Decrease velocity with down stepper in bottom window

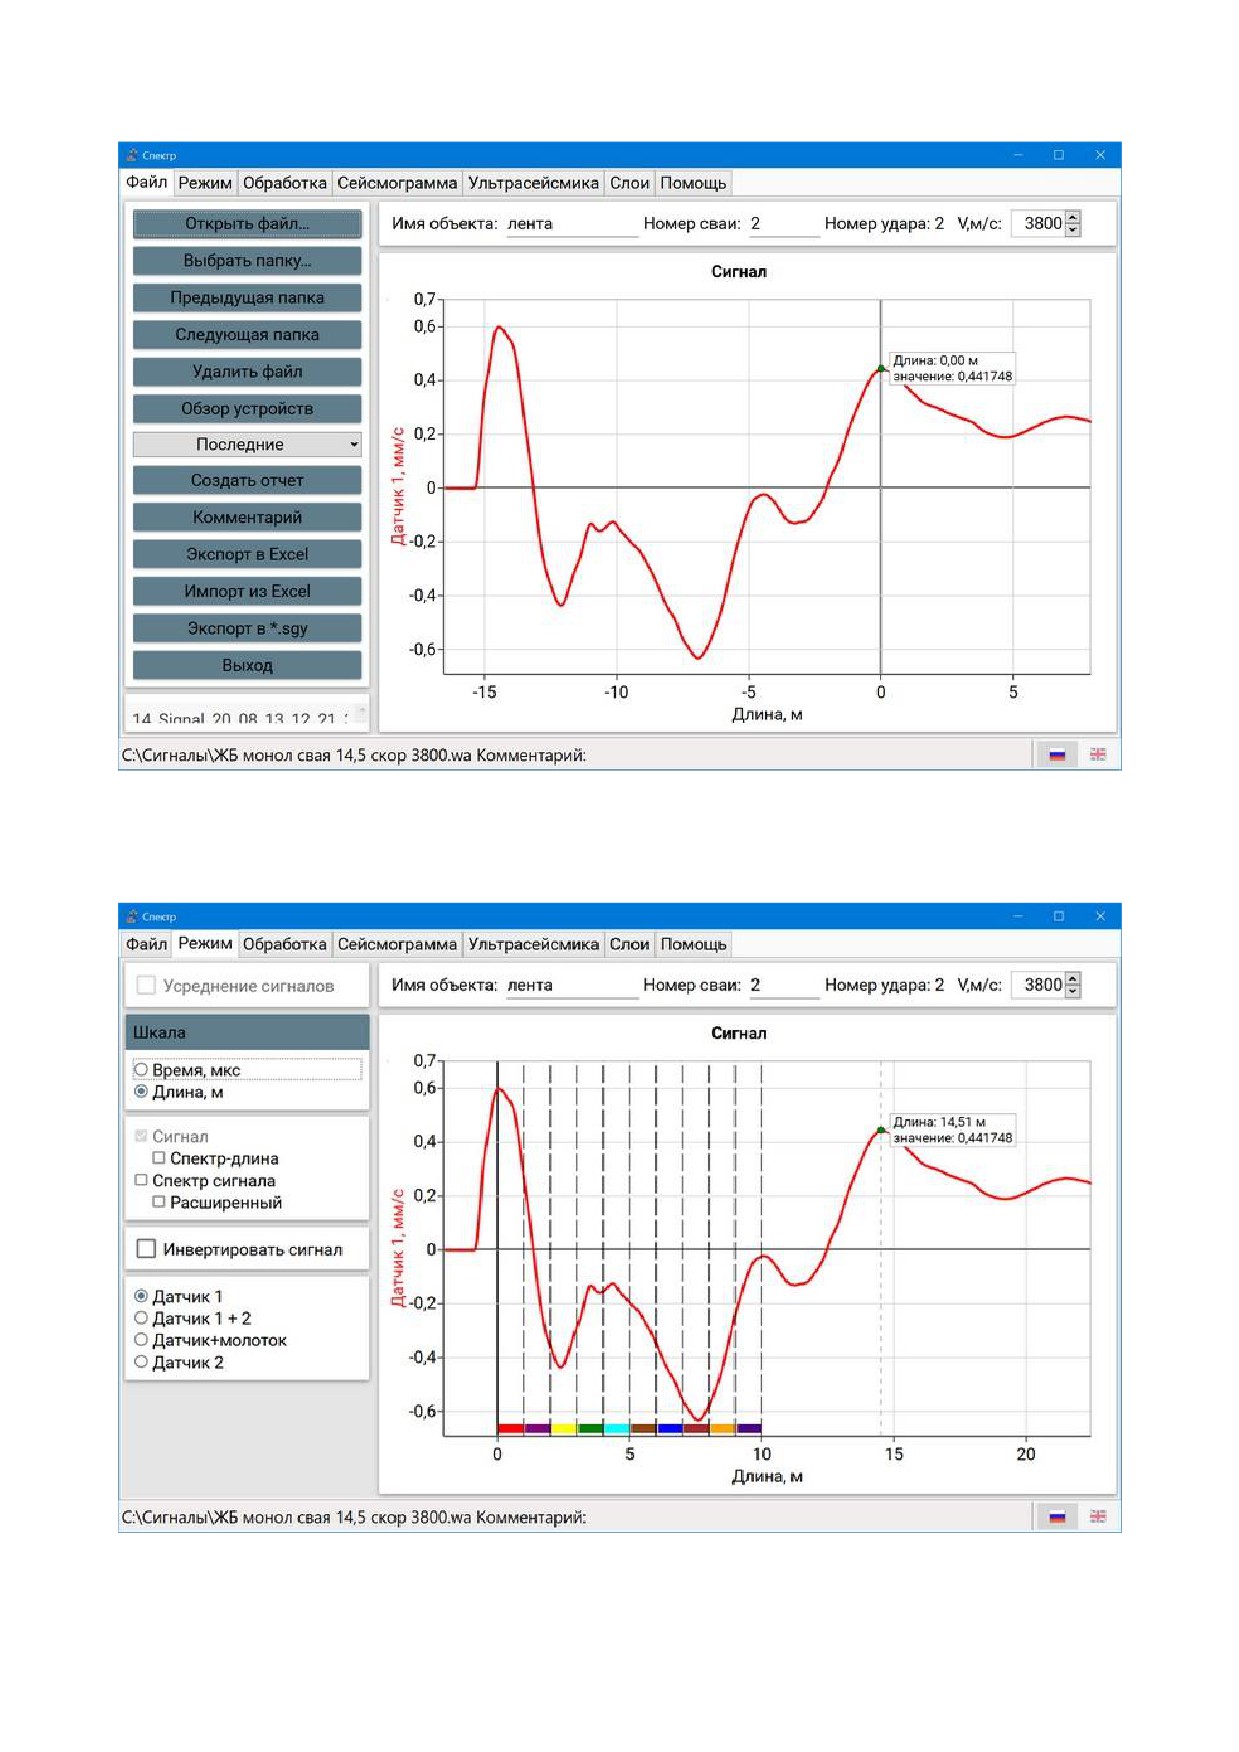[x=1073, y=991]
